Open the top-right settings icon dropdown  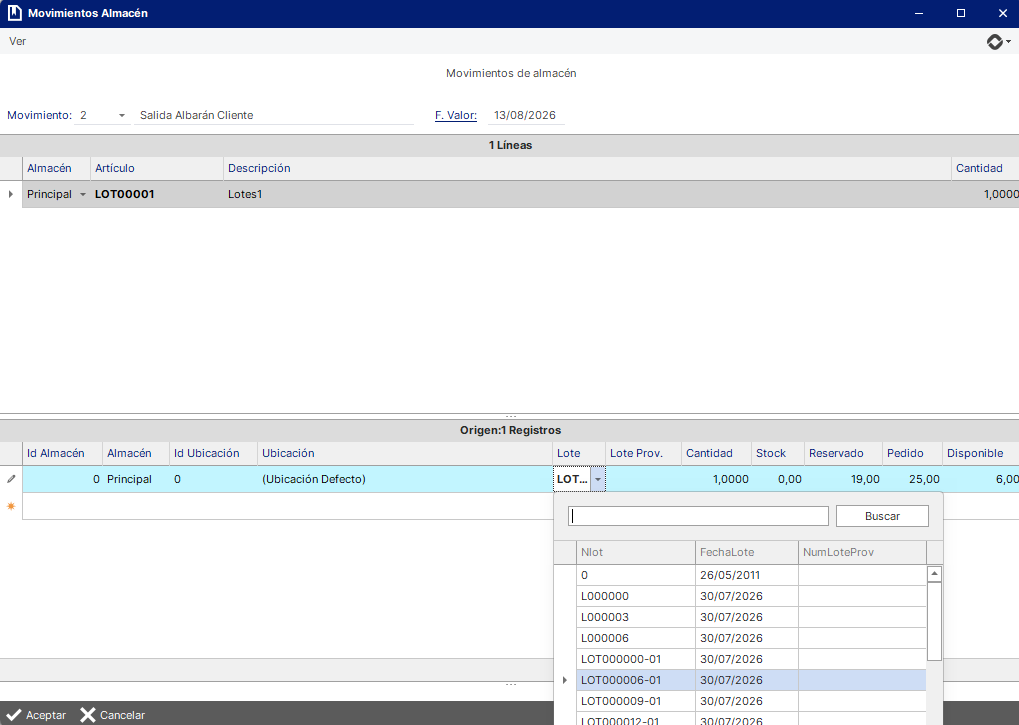(x=998, y=42)
